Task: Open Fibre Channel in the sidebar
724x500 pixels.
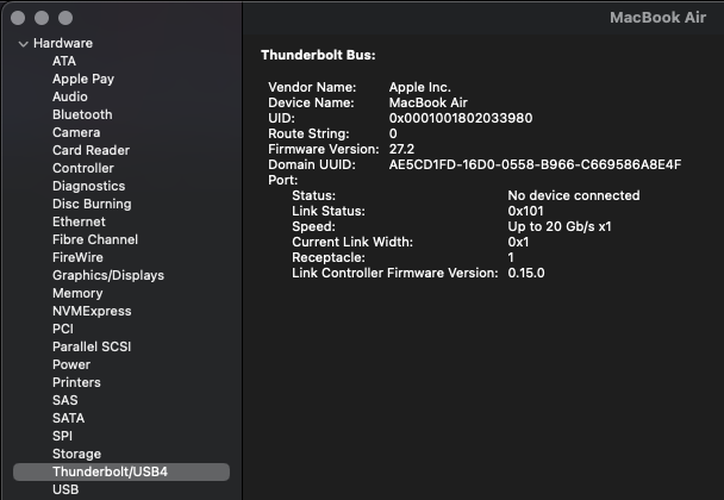Action: (95, 240)
